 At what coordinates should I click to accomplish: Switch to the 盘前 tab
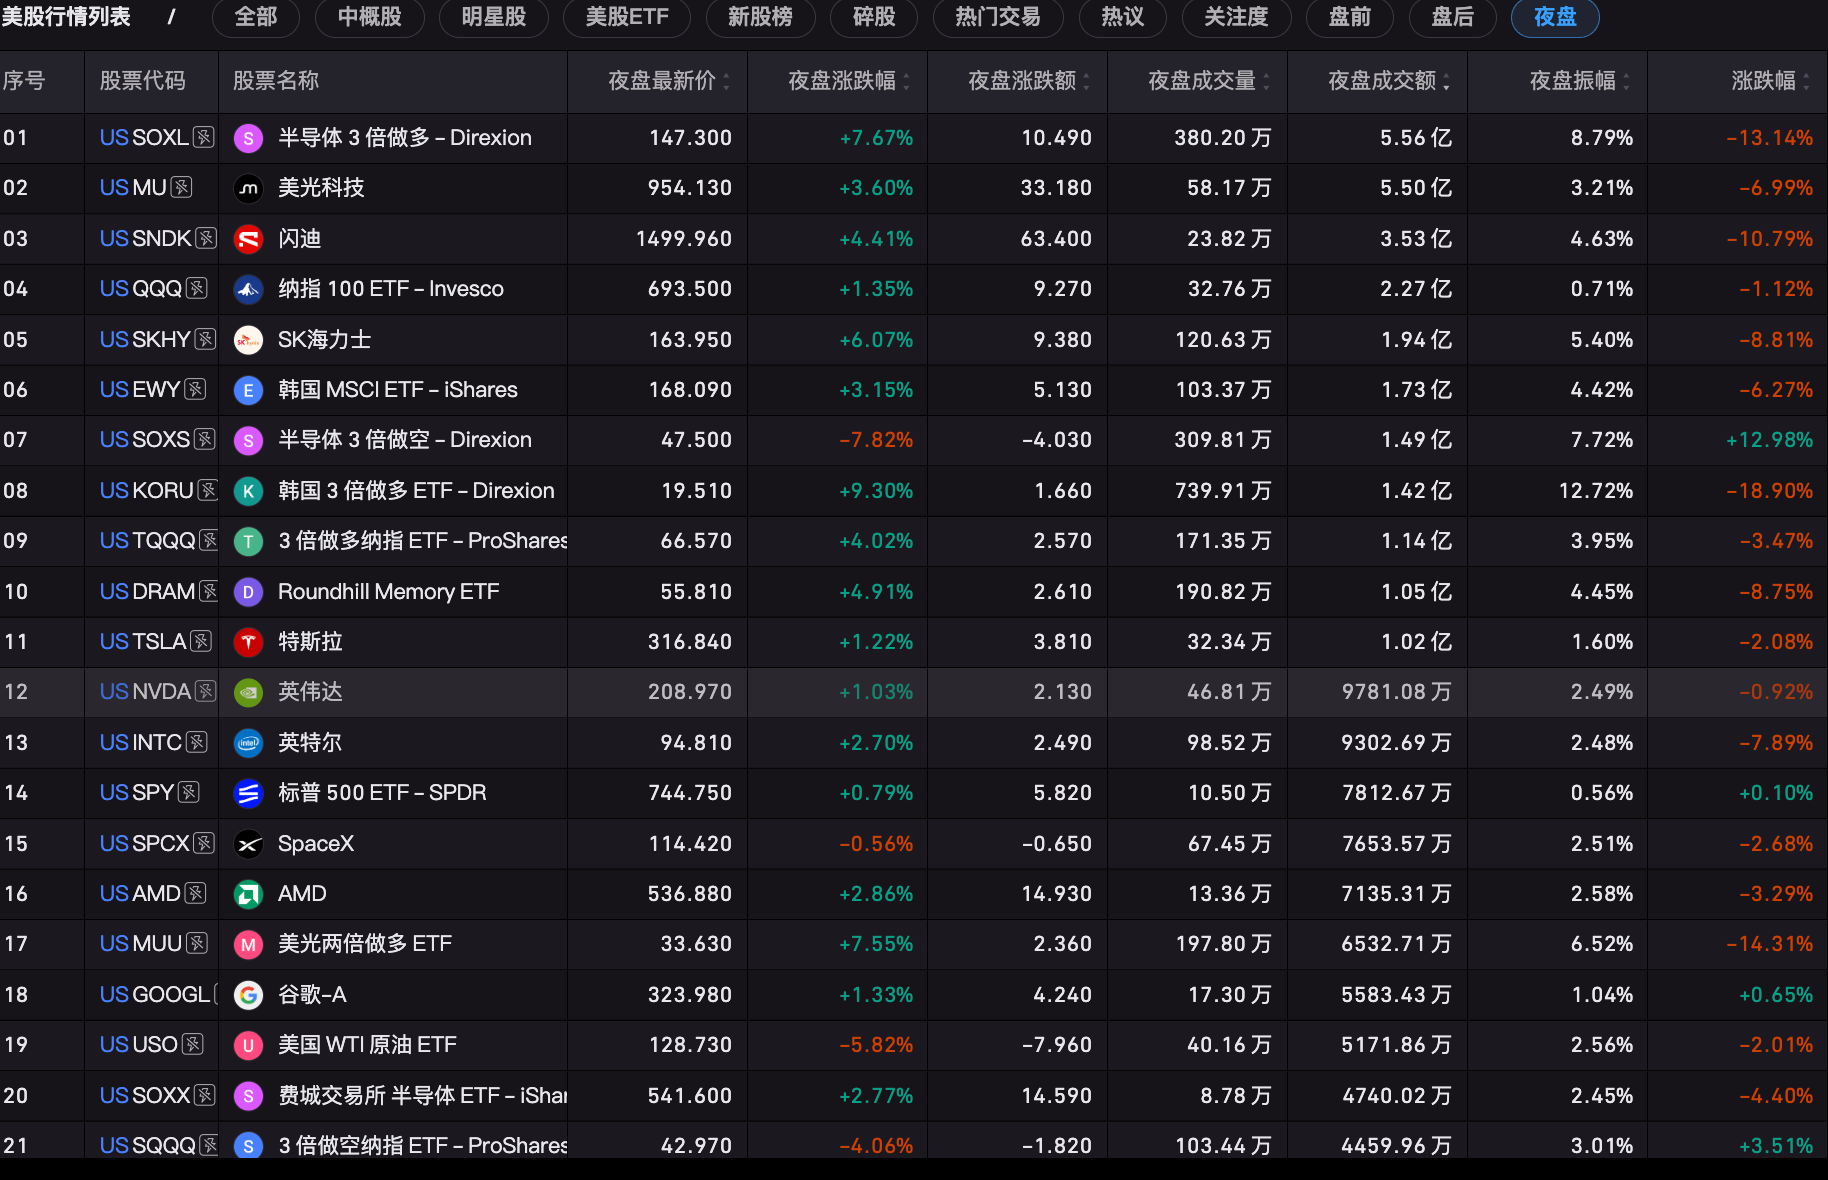click(x=1349, y=17)
